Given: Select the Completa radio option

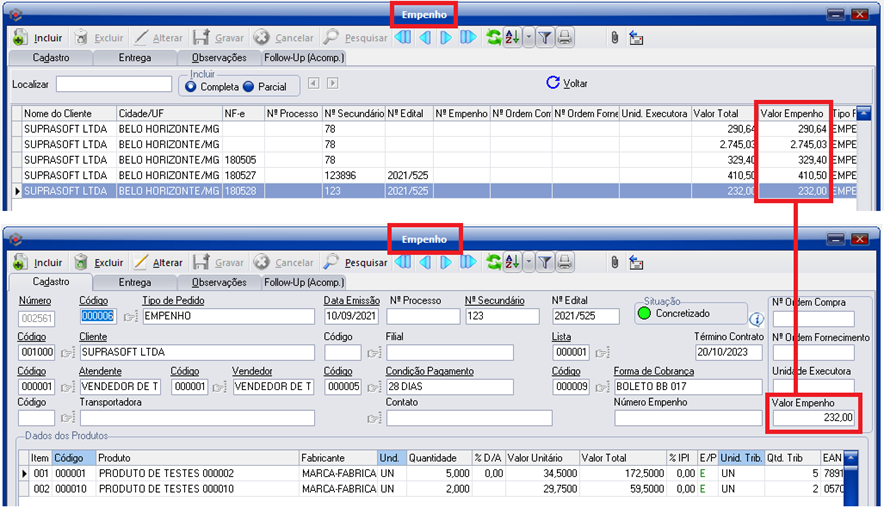Looking at the screenshot, I should point(191,87).
